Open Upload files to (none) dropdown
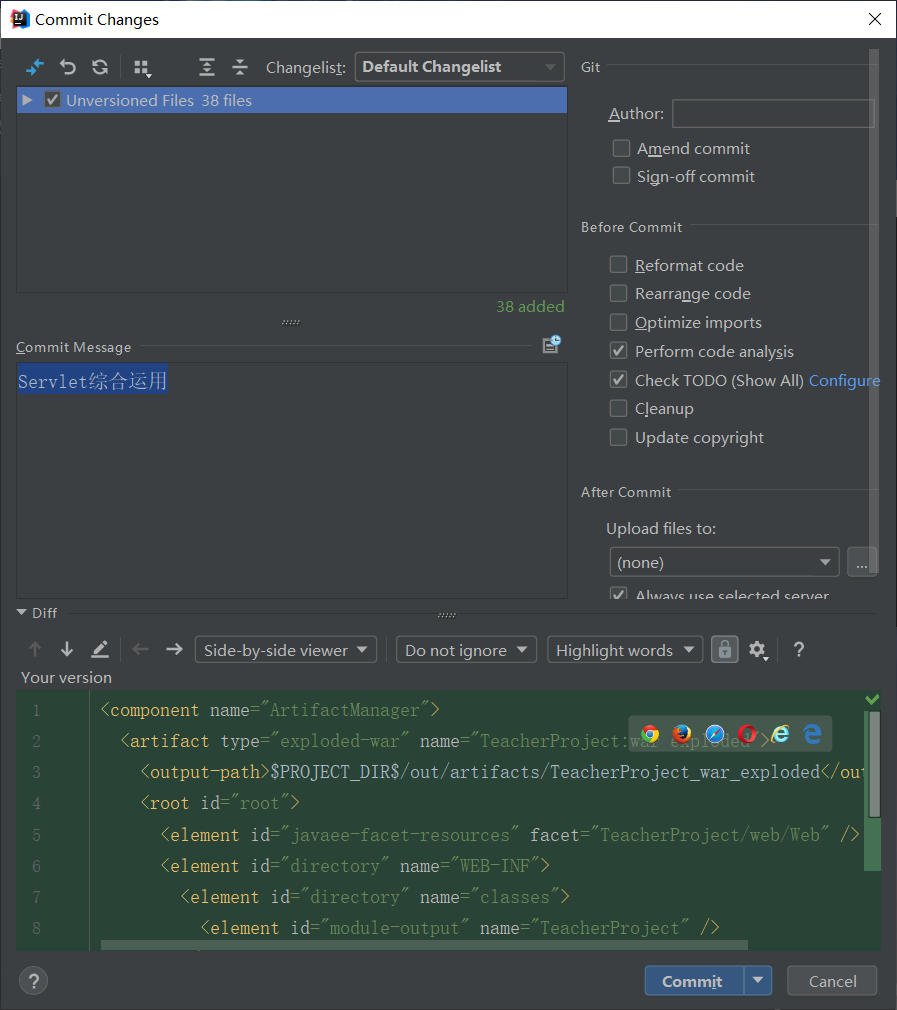Image resolution: width=897 pixels, height=1010 pixels. pos(724,562)
